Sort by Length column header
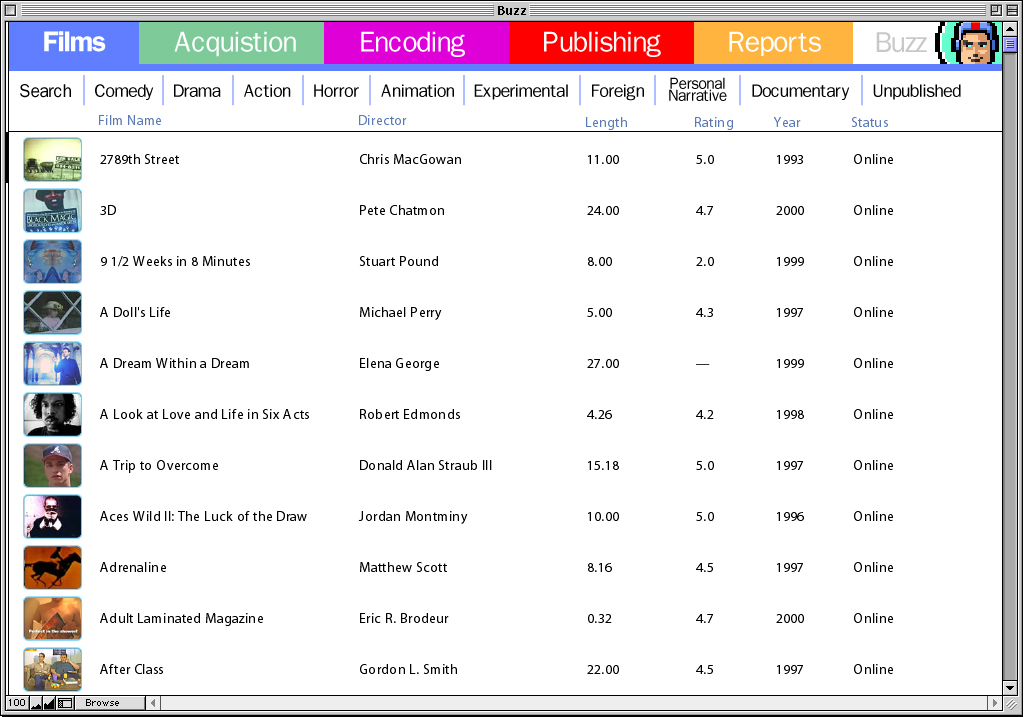This screenshot has width=1024, height=717. (606, 122)
